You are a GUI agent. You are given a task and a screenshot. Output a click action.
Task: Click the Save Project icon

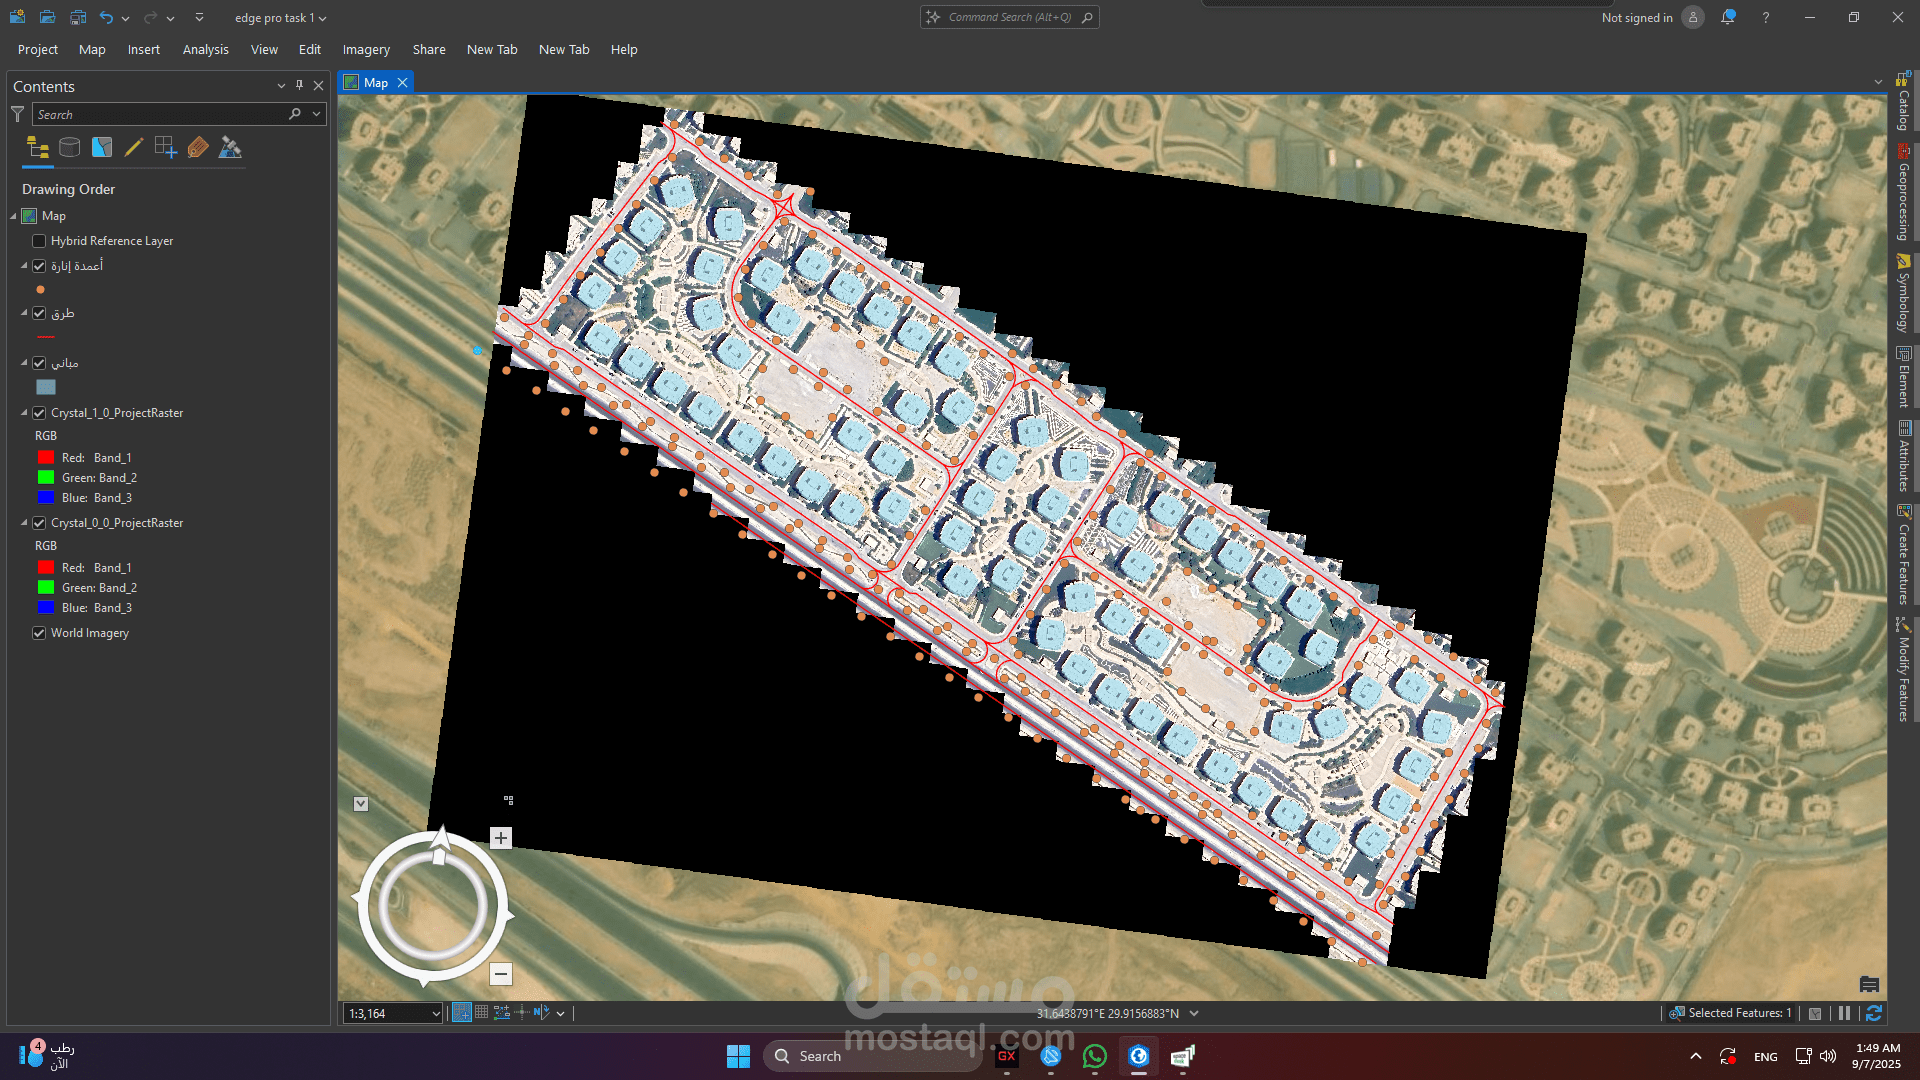pyautogui.click(x=77, y=17)
